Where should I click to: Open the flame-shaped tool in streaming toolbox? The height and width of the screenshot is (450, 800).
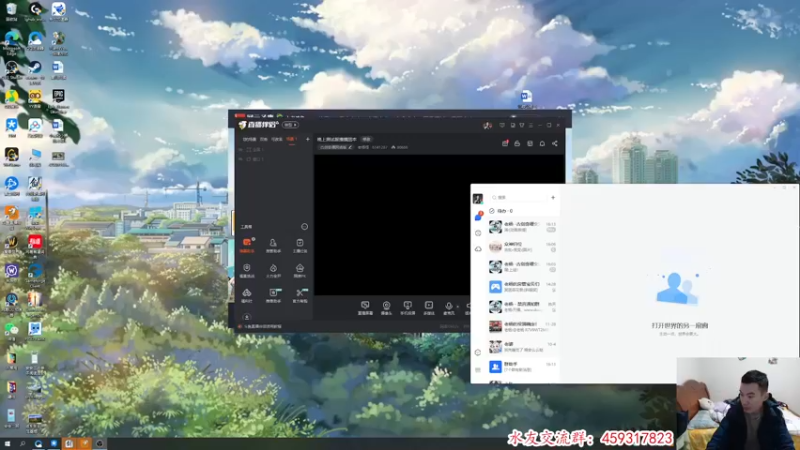pyautogui.click(x=273, y=270)
